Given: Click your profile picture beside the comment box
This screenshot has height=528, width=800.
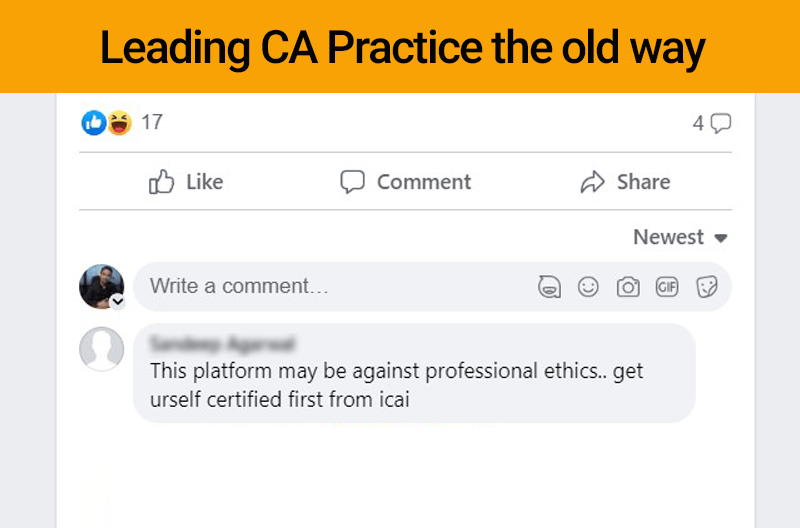Looking at the screenshot, I should (x=100, y=285).
